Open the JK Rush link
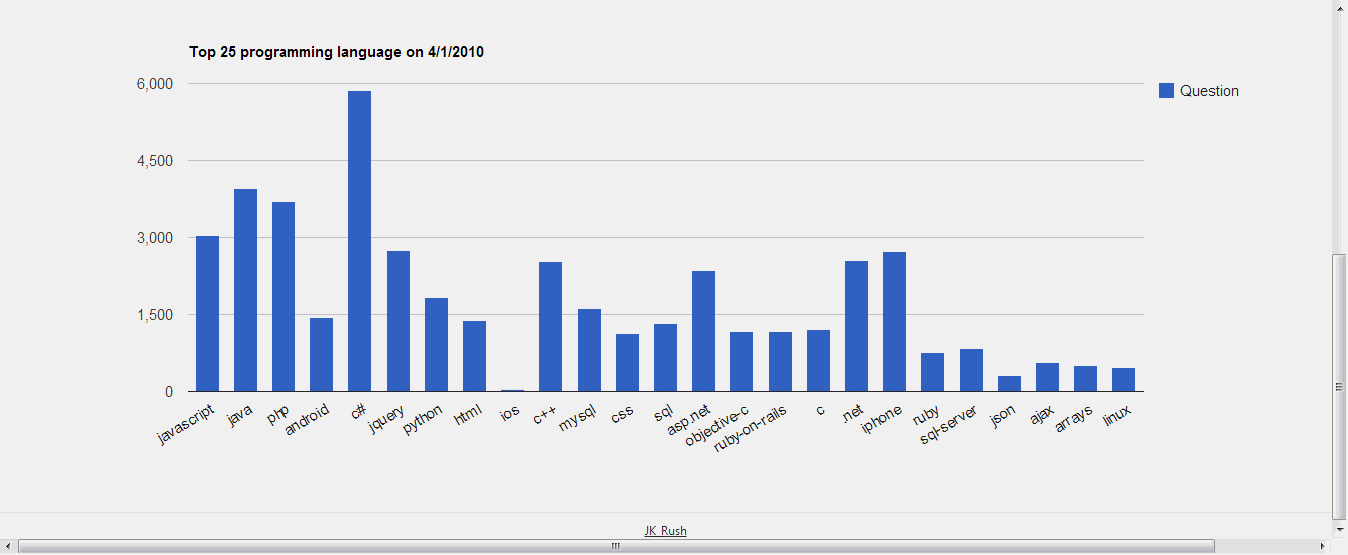1348x555 pixels. pyautogui.click(x=665, y=531)
